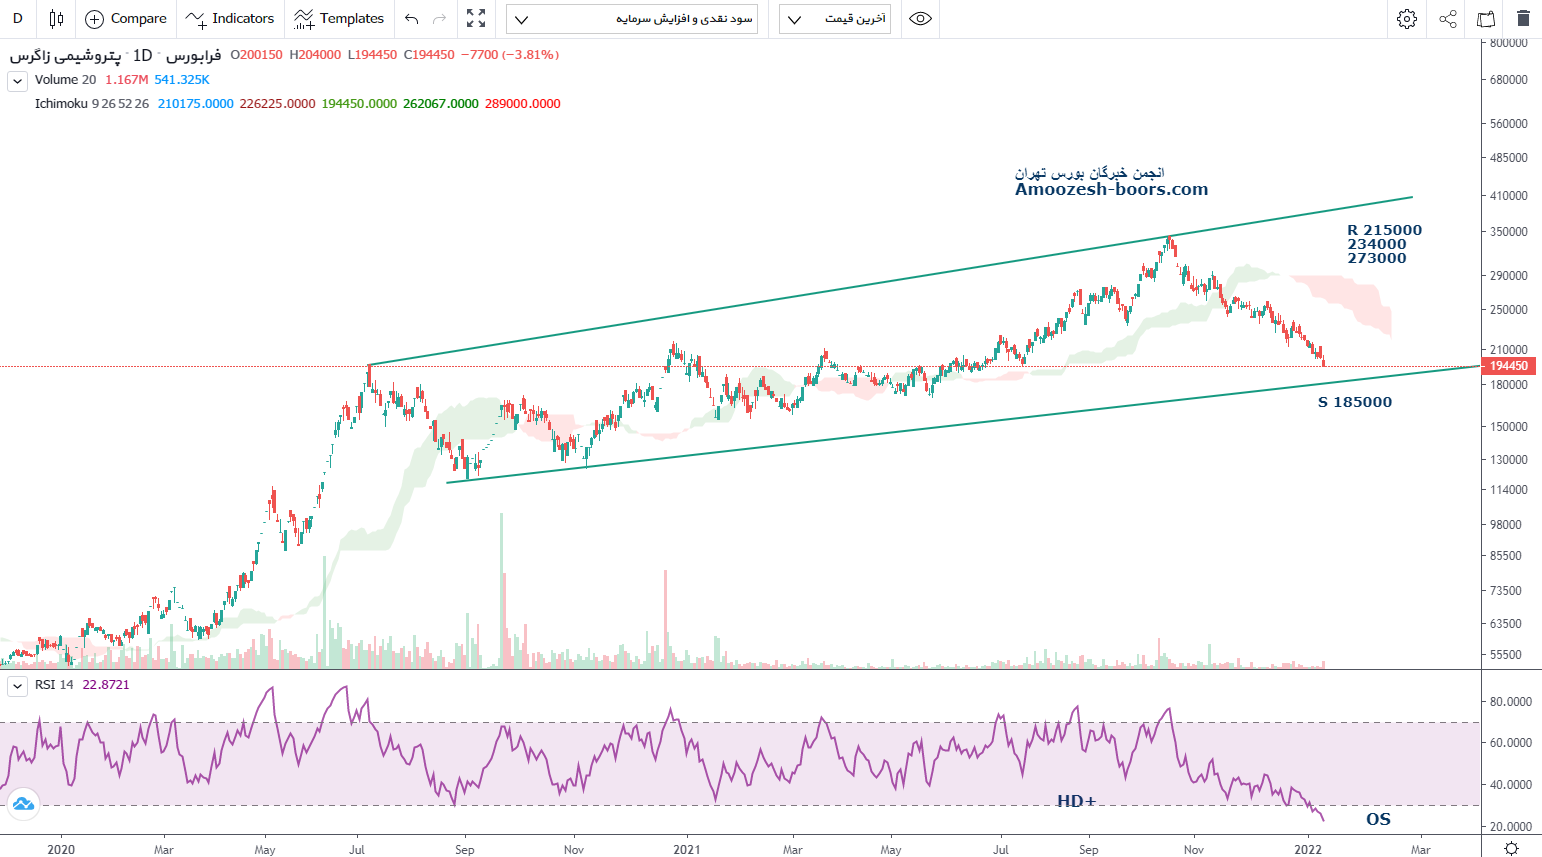This screenshot has width=1542, height=857.
Task: Click the share chart icon
Action: pyautogui.click(x=1448, y=19)
